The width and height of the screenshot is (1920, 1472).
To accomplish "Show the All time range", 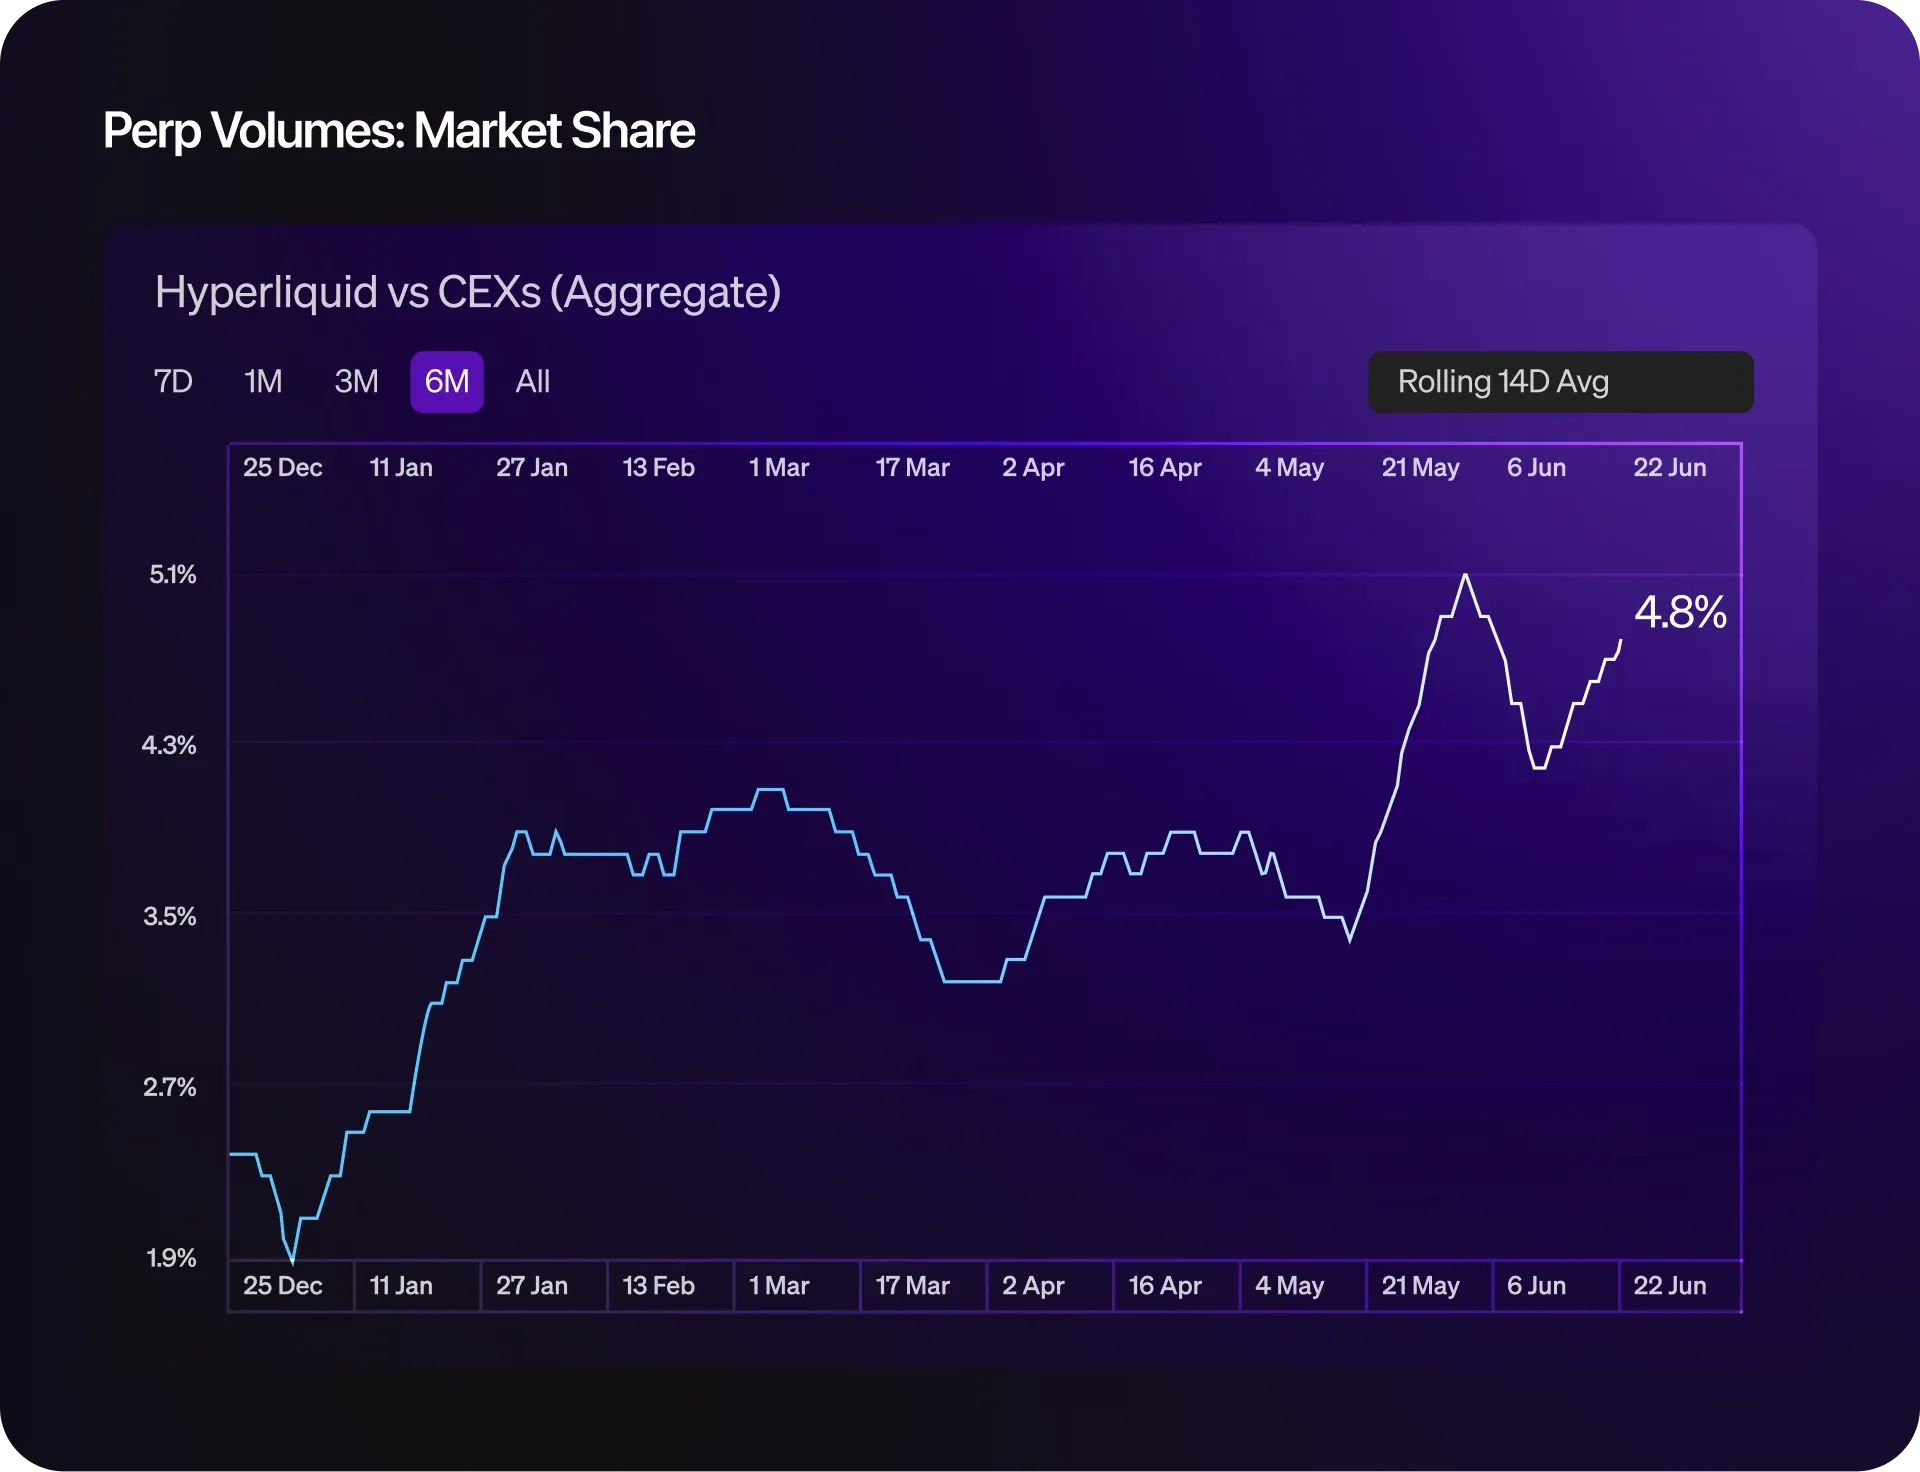I will tap(533, 382).
